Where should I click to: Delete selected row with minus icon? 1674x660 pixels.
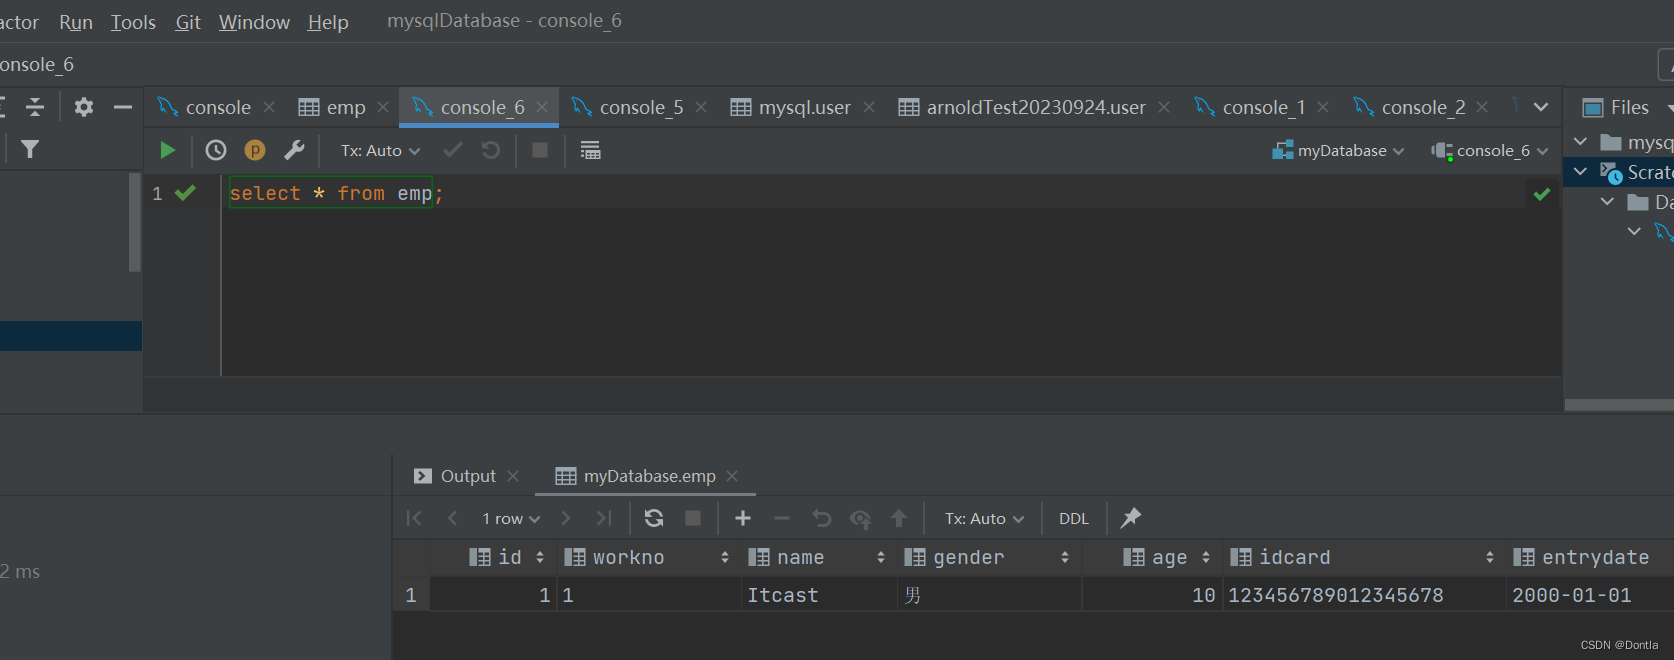[782, 518]
